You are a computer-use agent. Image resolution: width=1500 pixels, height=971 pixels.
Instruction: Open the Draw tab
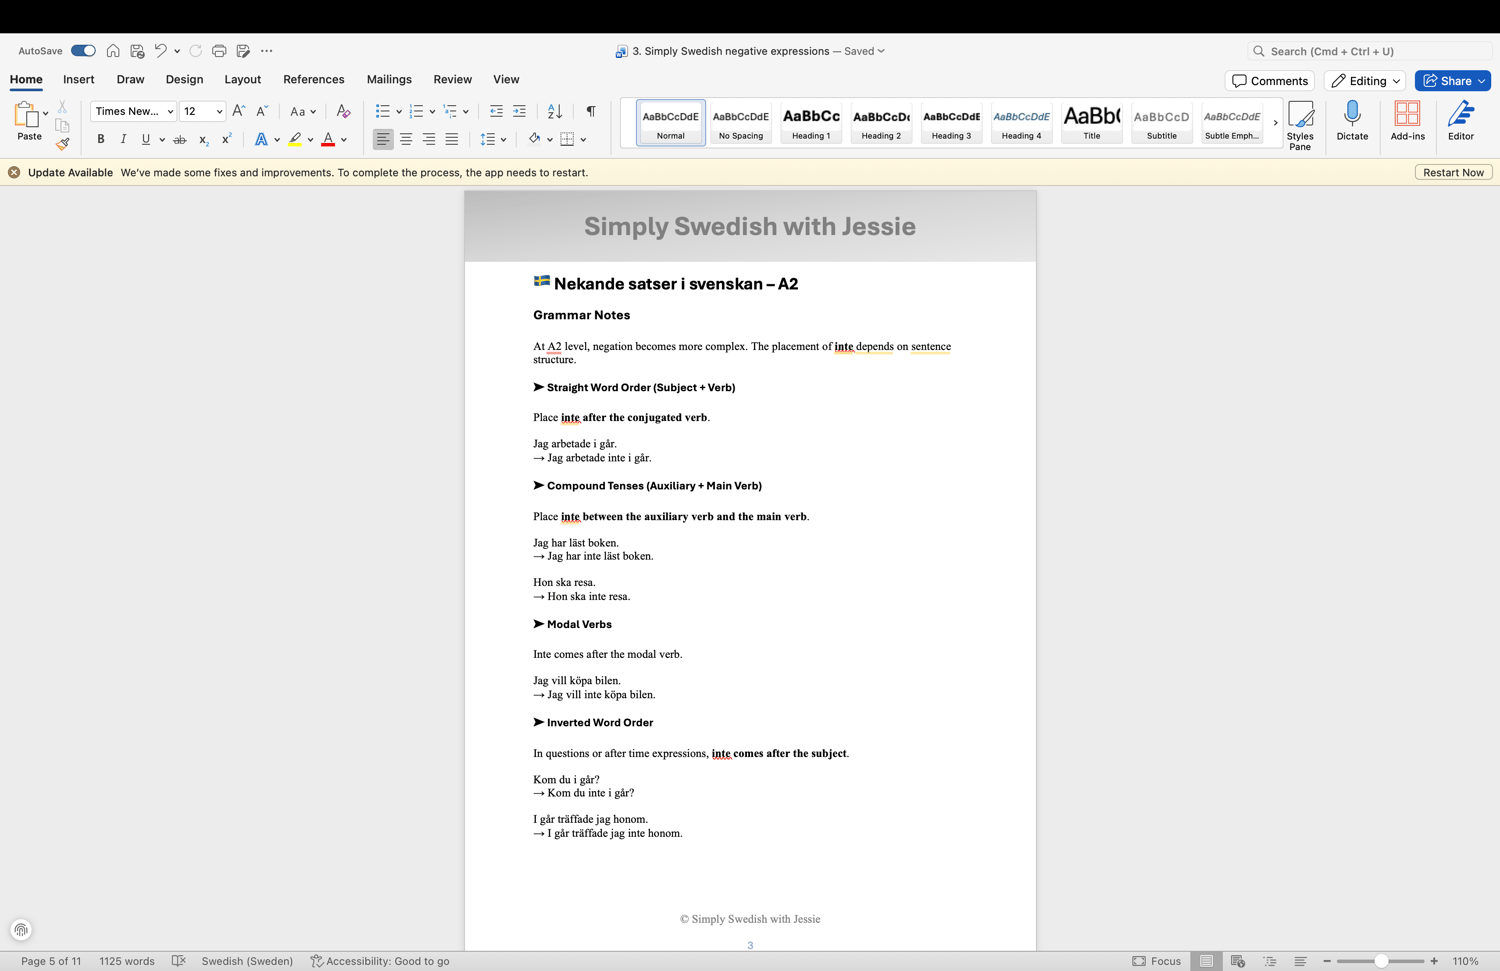130,80
